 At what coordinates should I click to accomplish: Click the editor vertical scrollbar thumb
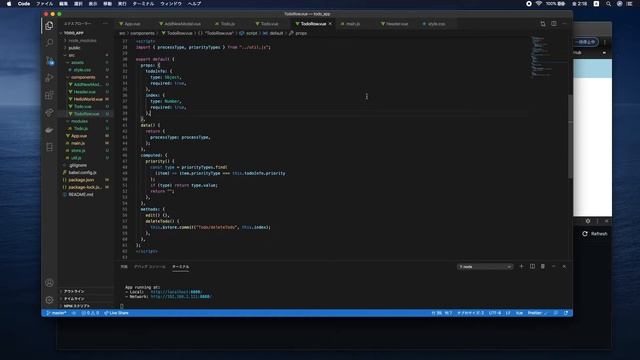570,136
